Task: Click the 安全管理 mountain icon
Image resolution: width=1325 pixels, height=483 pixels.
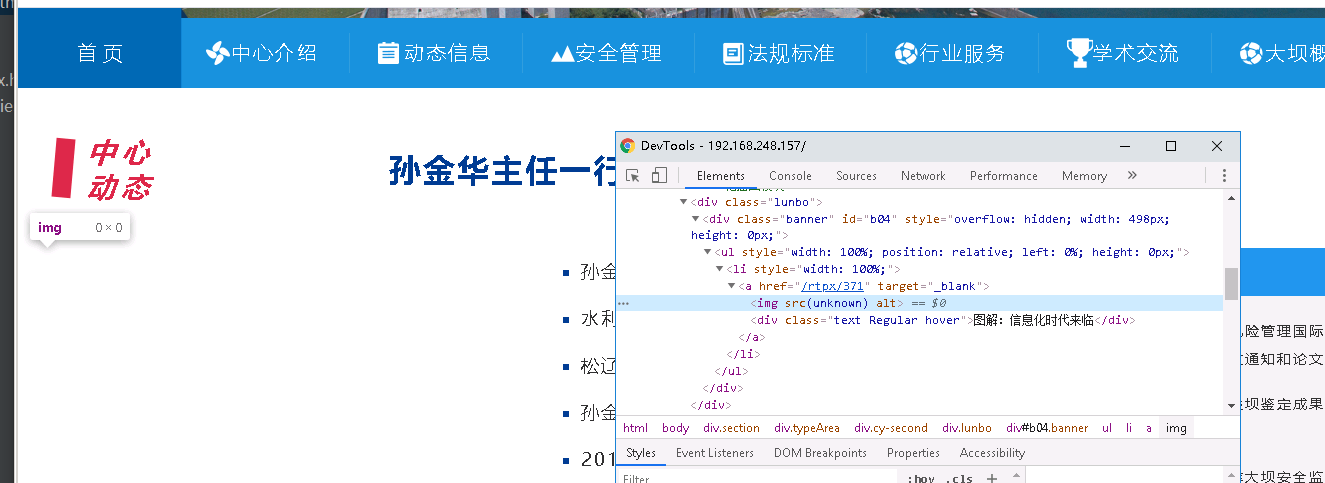Action: [561, 54]
